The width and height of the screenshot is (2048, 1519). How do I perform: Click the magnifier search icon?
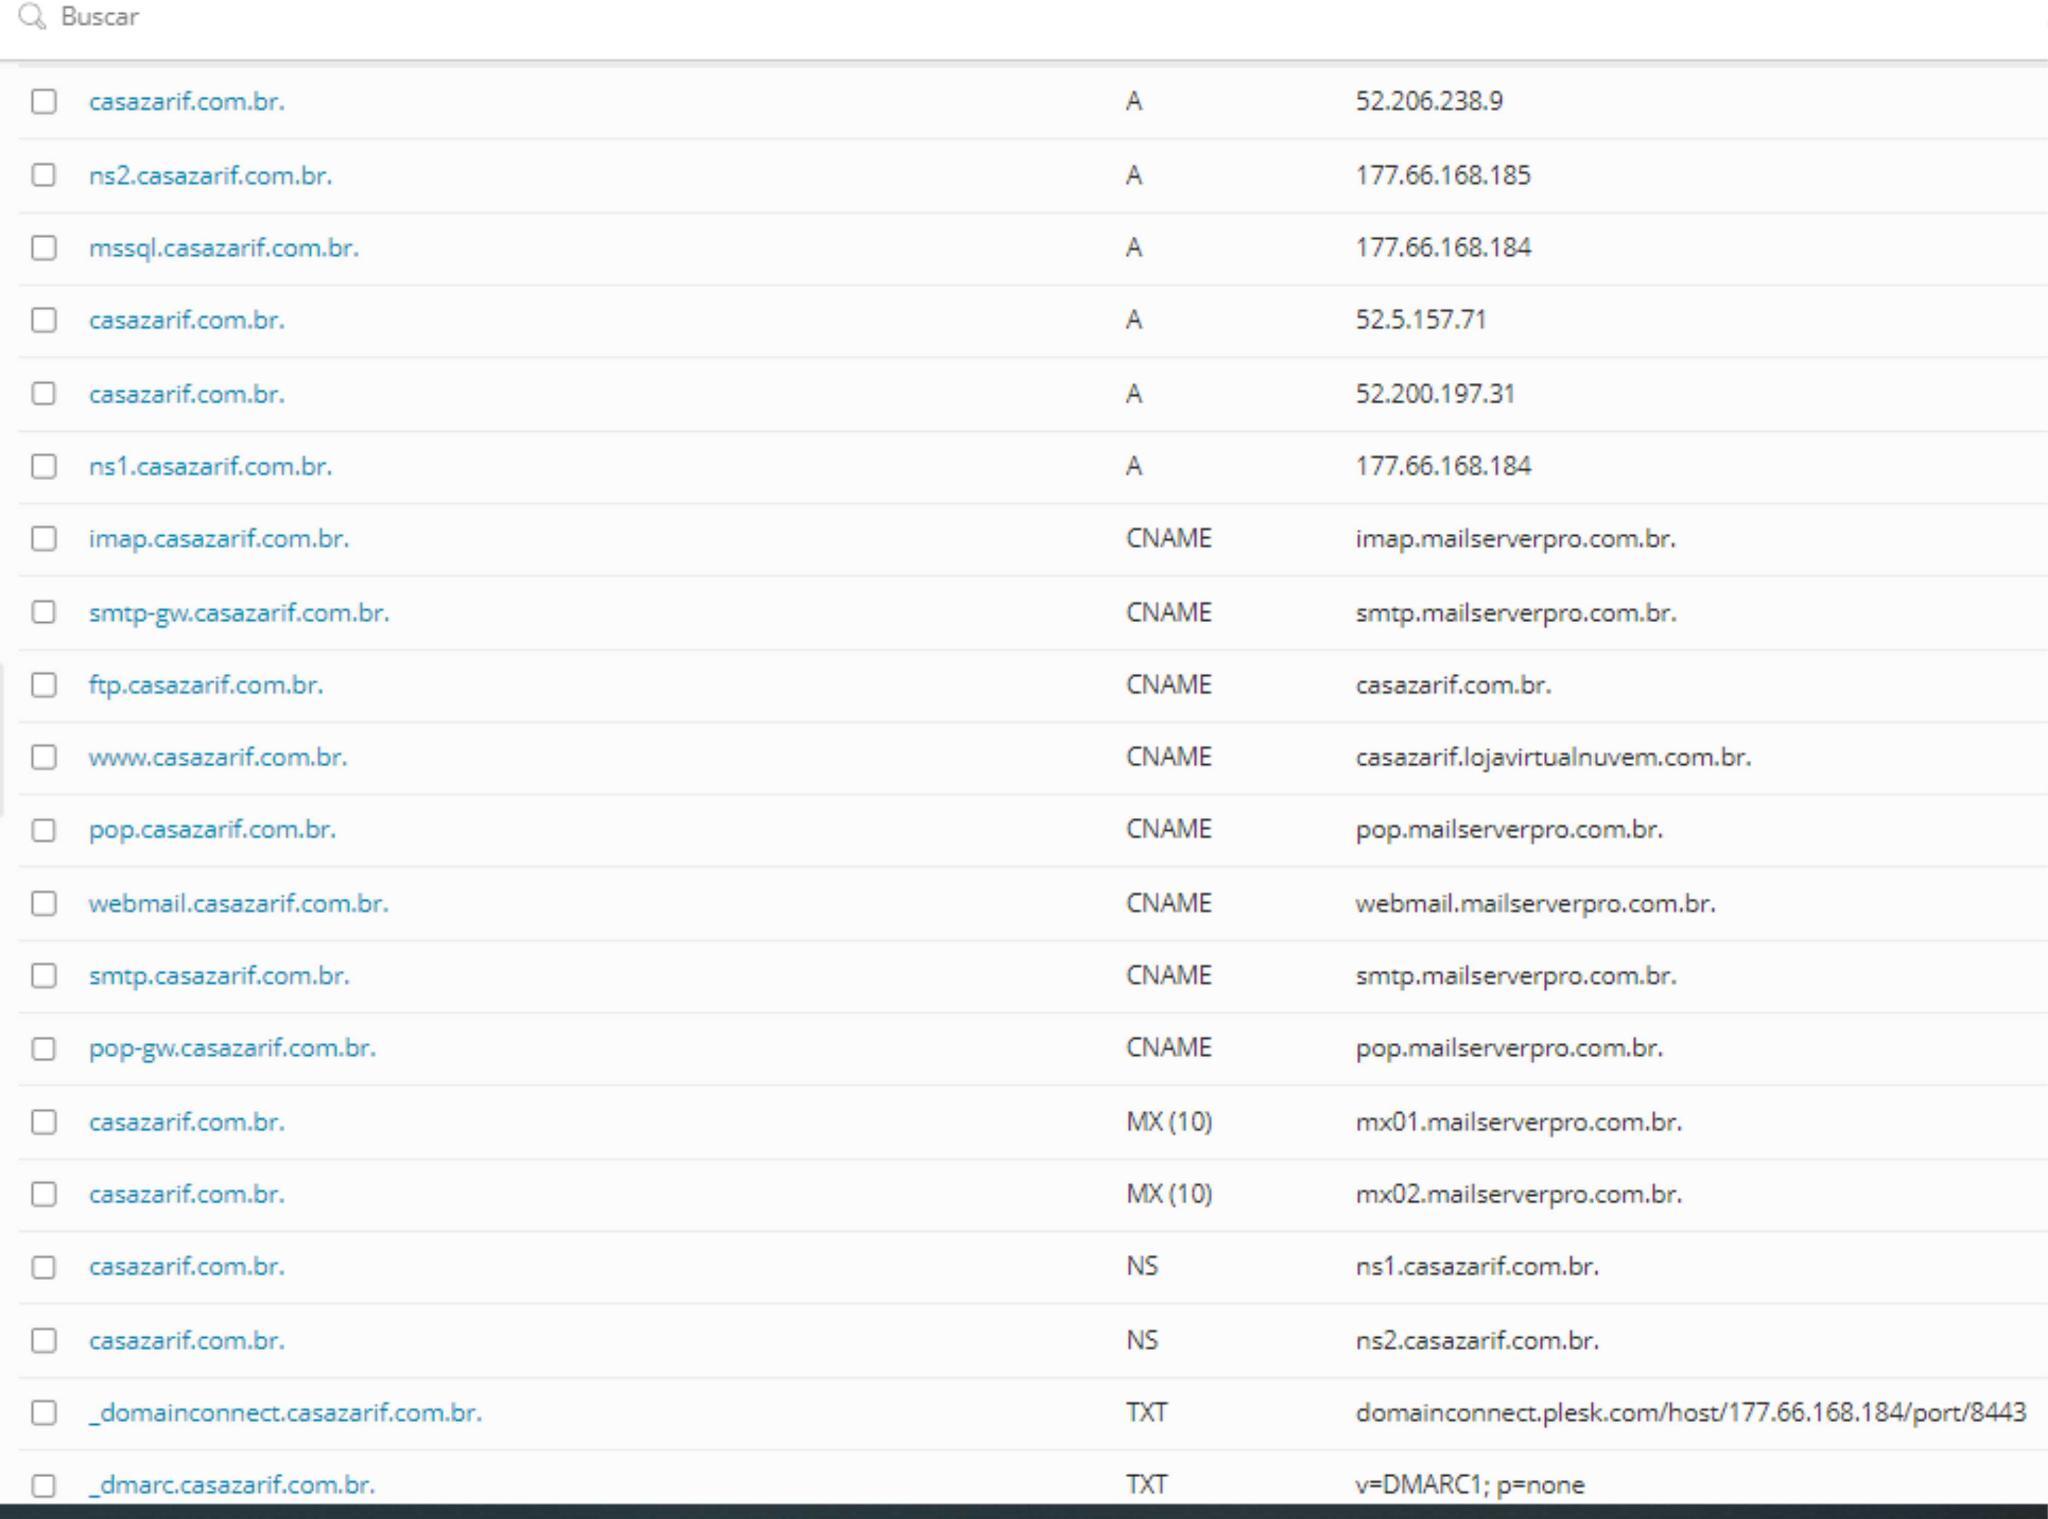32,17
